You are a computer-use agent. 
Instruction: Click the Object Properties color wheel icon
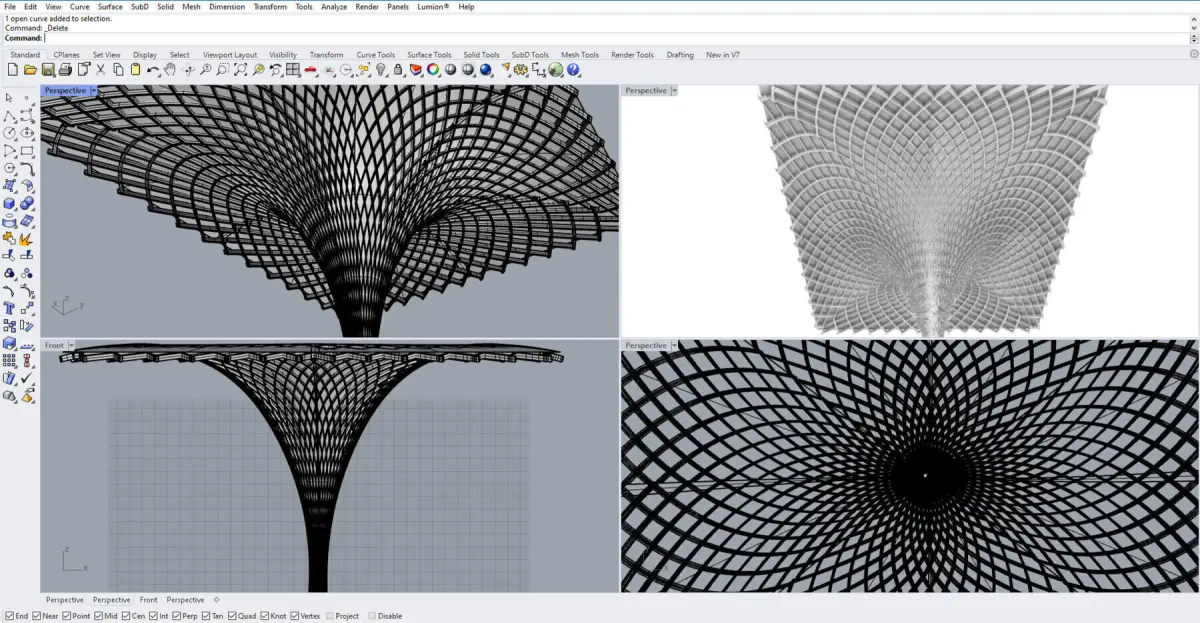click(x=433, y=70)
